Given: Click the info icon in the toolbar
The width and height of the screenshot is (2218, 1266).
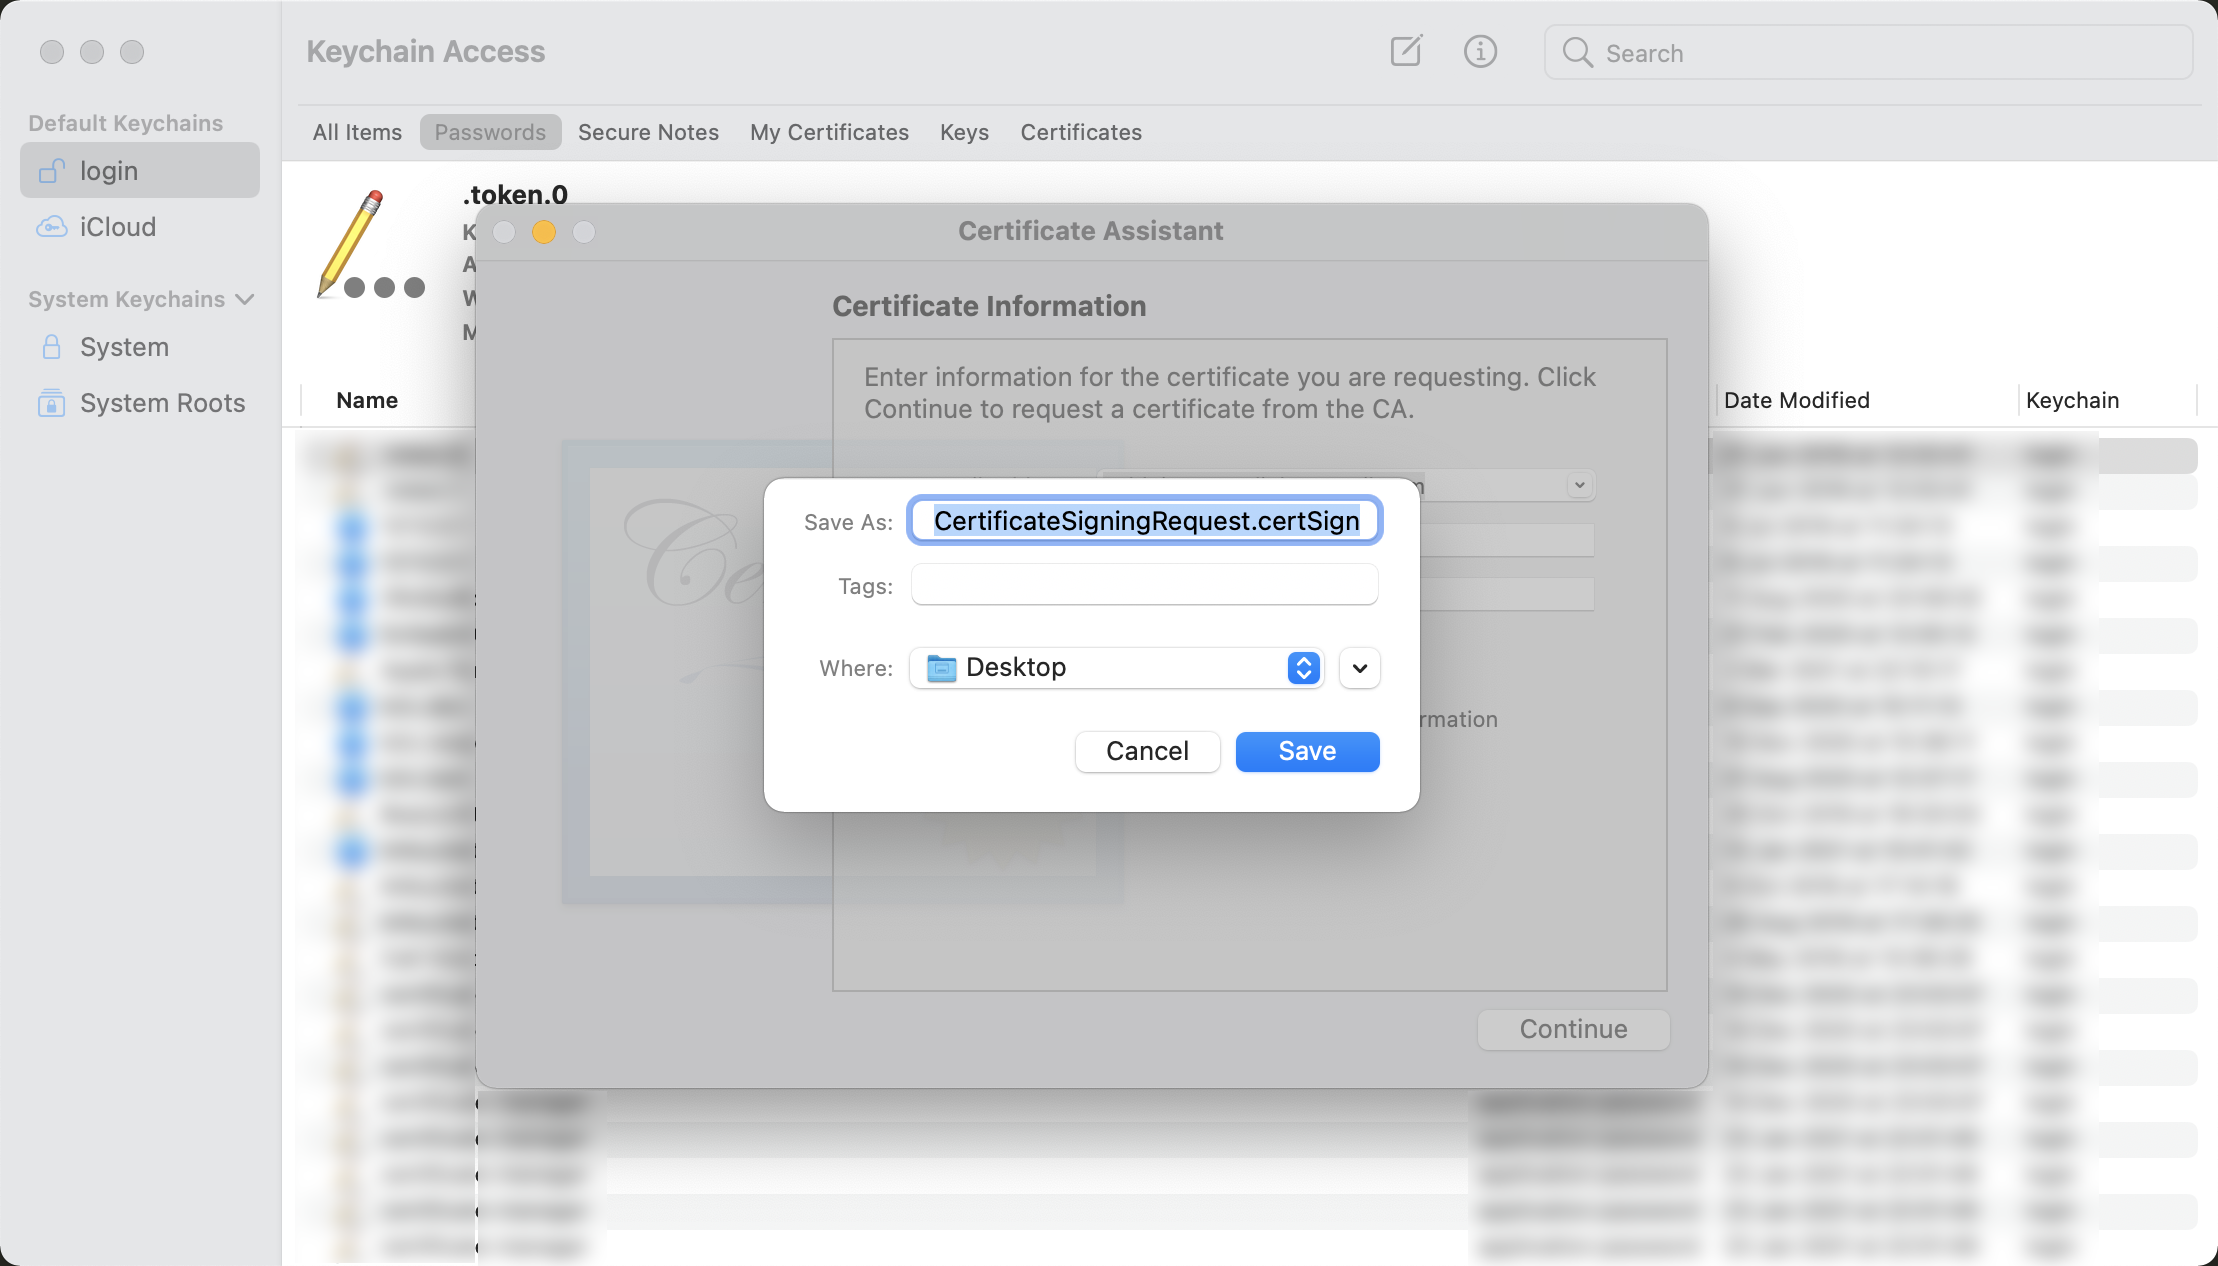Looking at the screenshot, I should (x=1480, y=51).
